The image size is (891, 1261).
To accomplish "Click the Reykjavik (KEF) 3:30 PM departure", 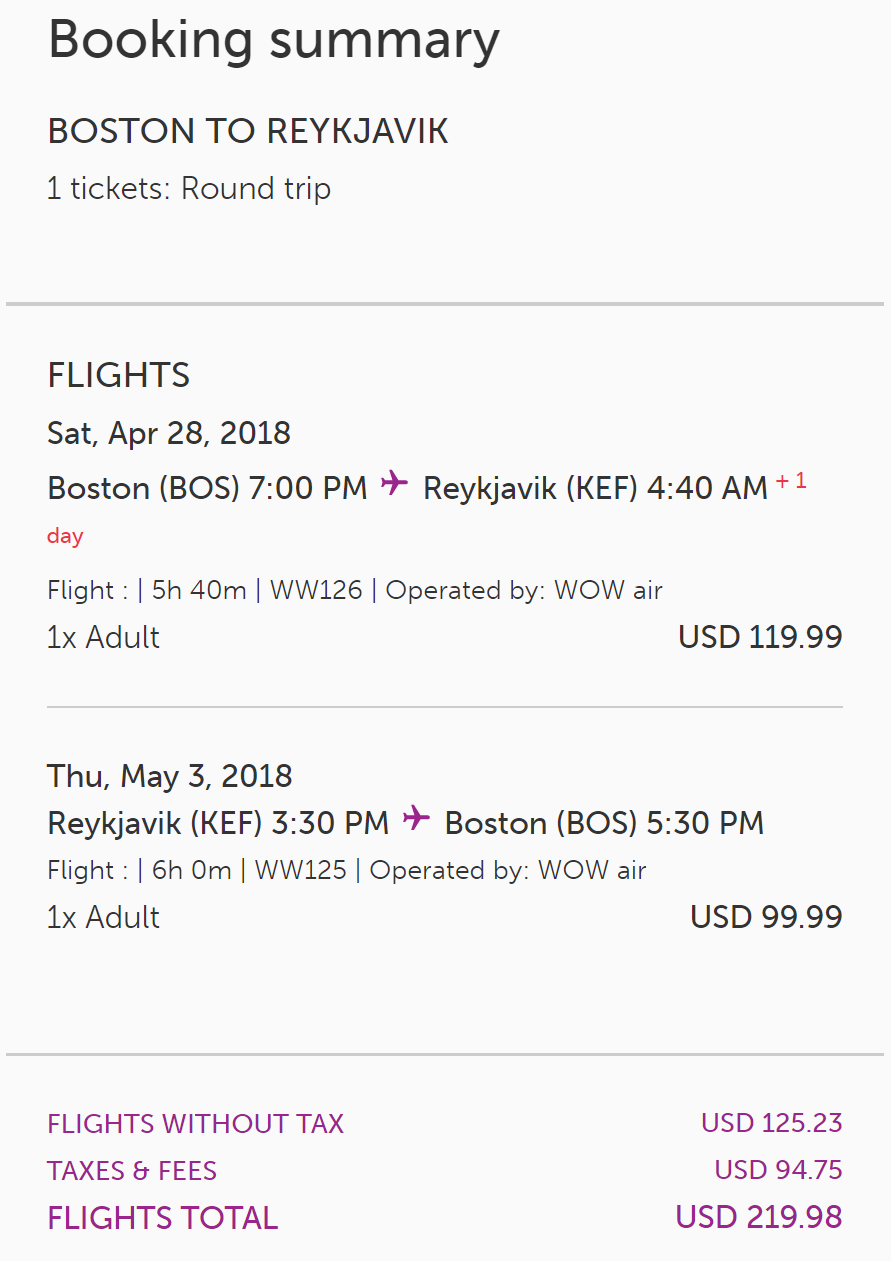I will (218, 823).
